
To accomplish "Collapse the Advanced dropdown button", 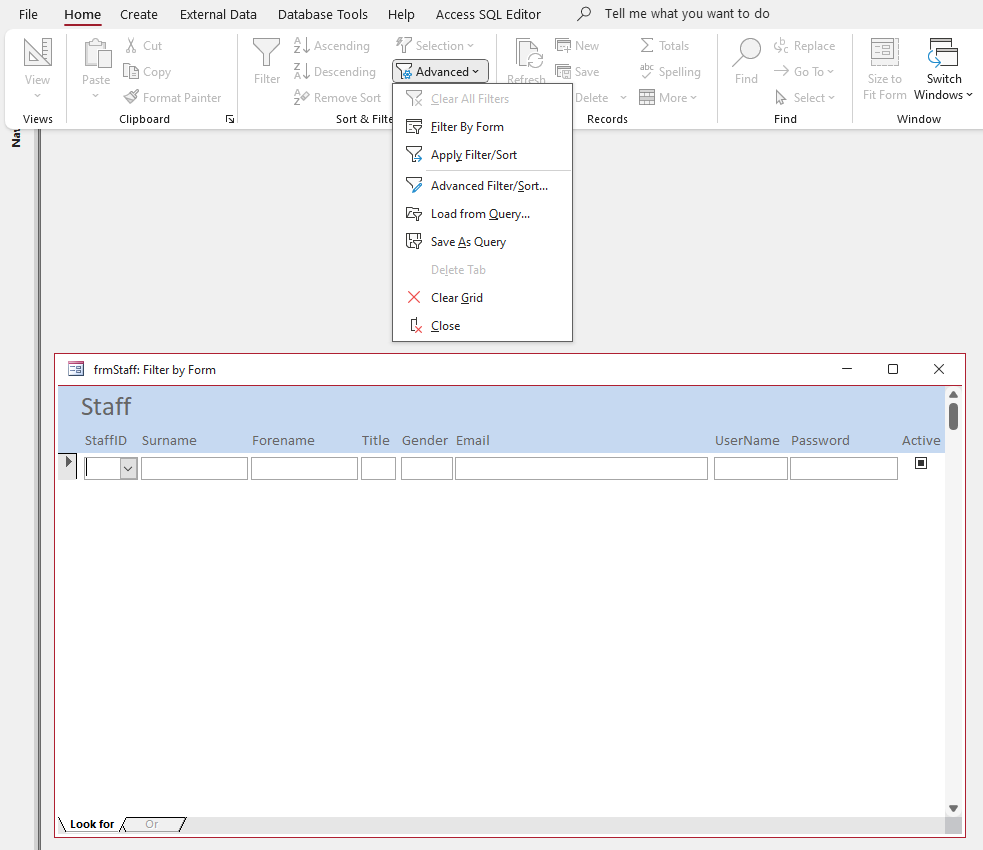I will pos(440,71).
